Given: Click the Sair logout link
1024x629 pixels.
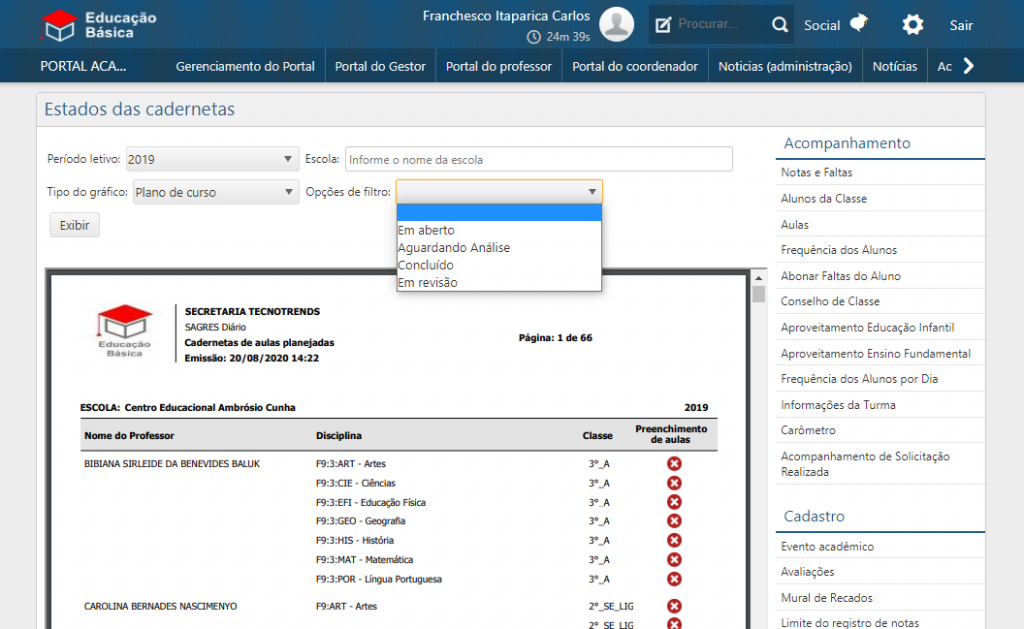Looking at the screenshot, I should (961, 25).
